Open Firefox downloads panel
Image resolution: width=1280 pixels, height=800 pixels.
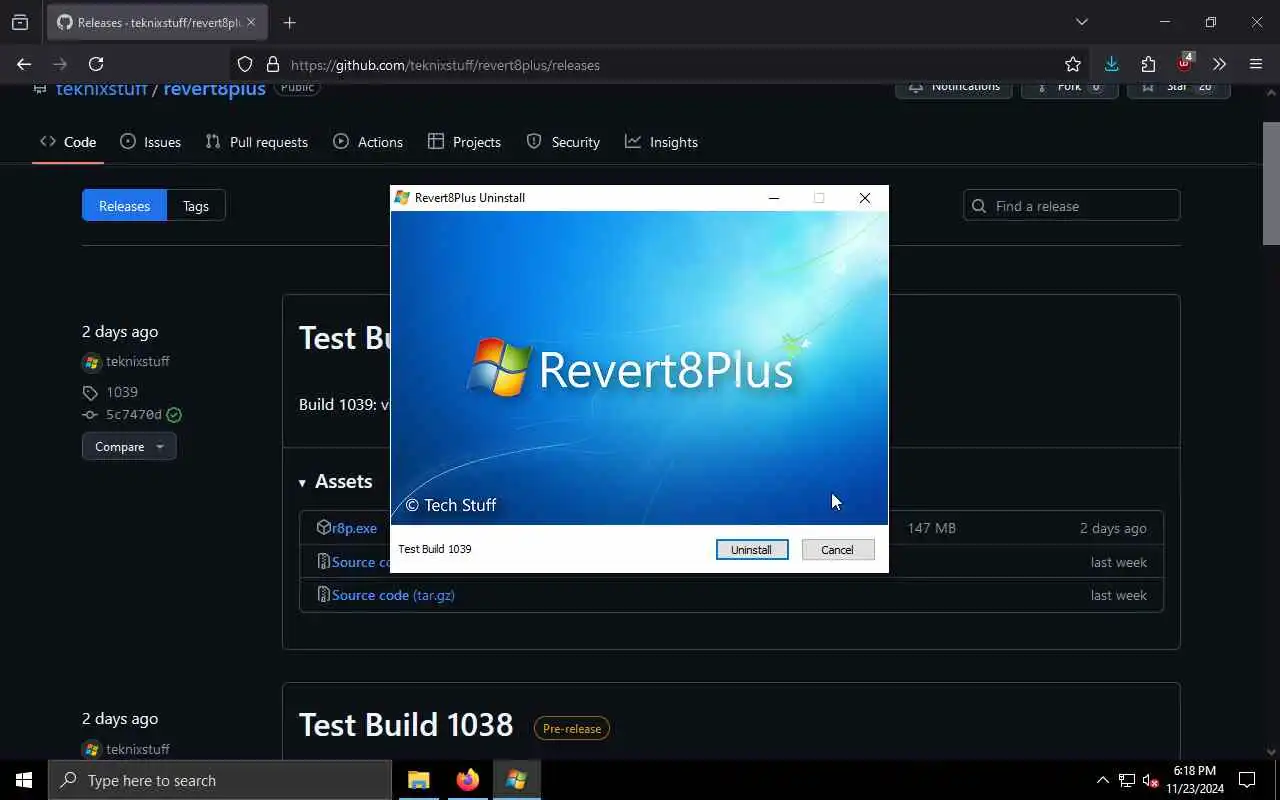click(1111, 64)
